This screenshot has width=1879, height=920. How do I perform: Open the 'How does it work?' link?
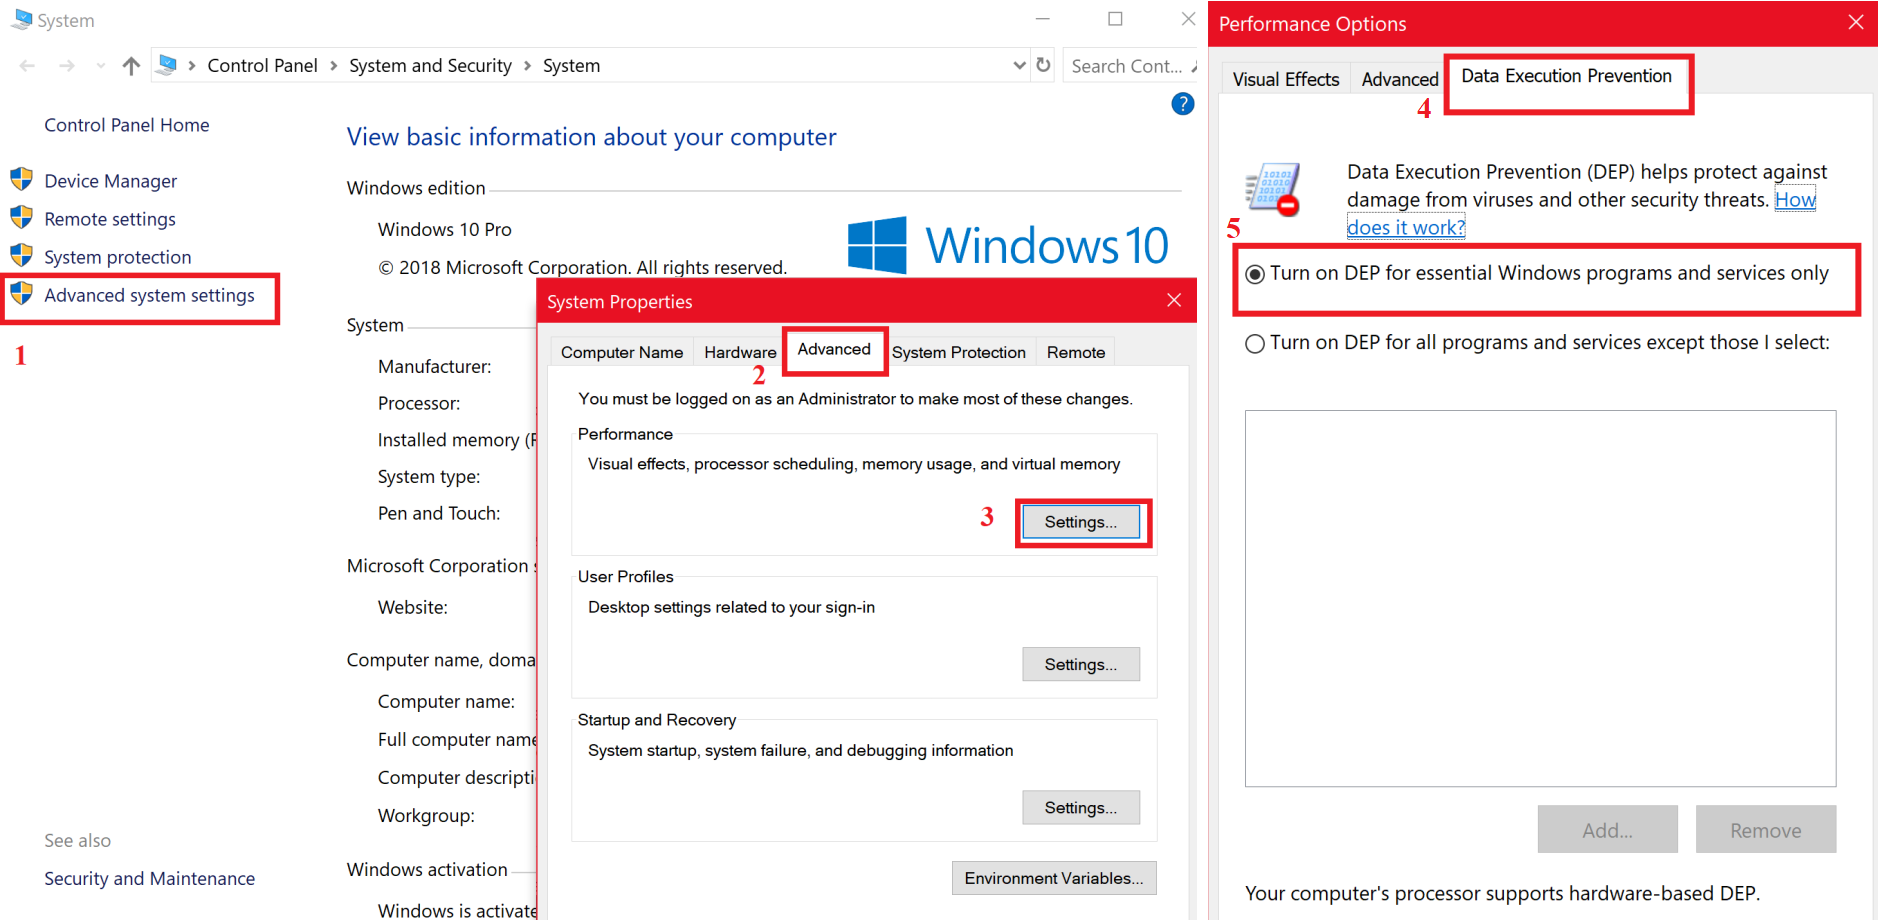coord(1405,228)
